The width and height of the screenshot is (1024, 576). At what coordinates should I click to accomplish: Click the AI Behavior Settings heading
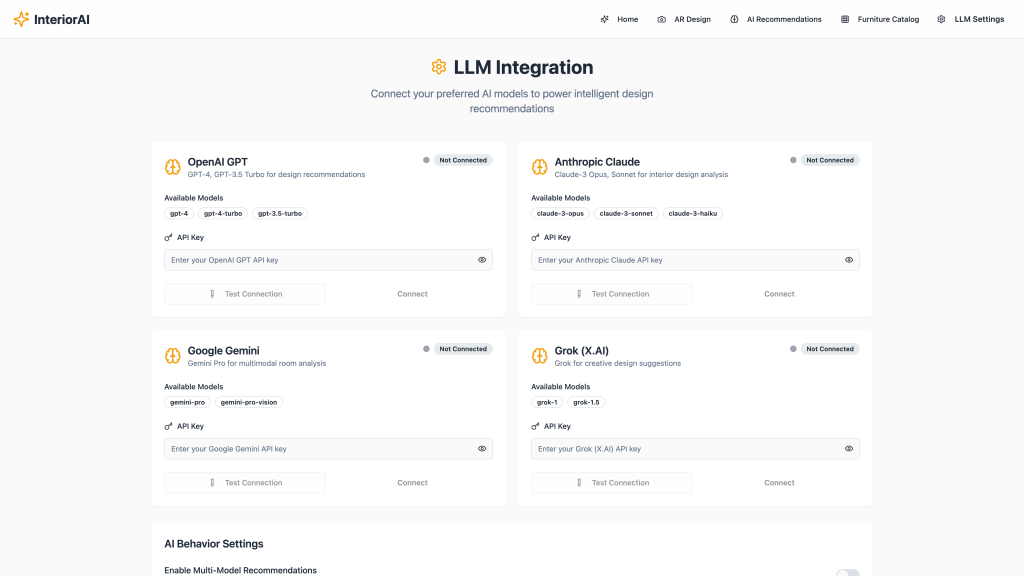(214, 544)
